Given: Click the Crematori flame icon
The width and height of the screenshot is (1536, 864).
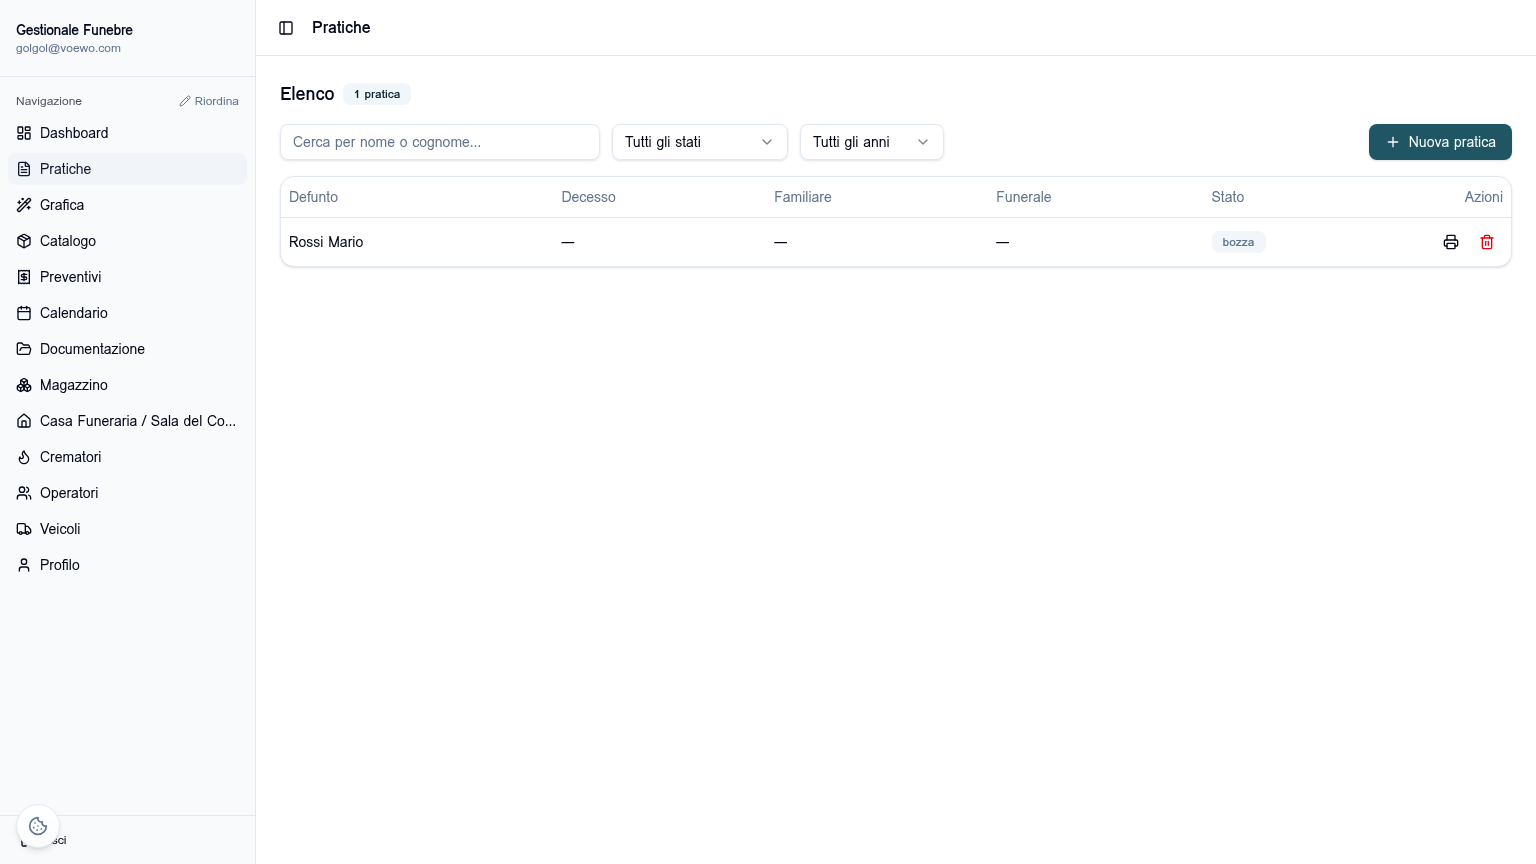Looking at the screenshot, I should point(24,457).
